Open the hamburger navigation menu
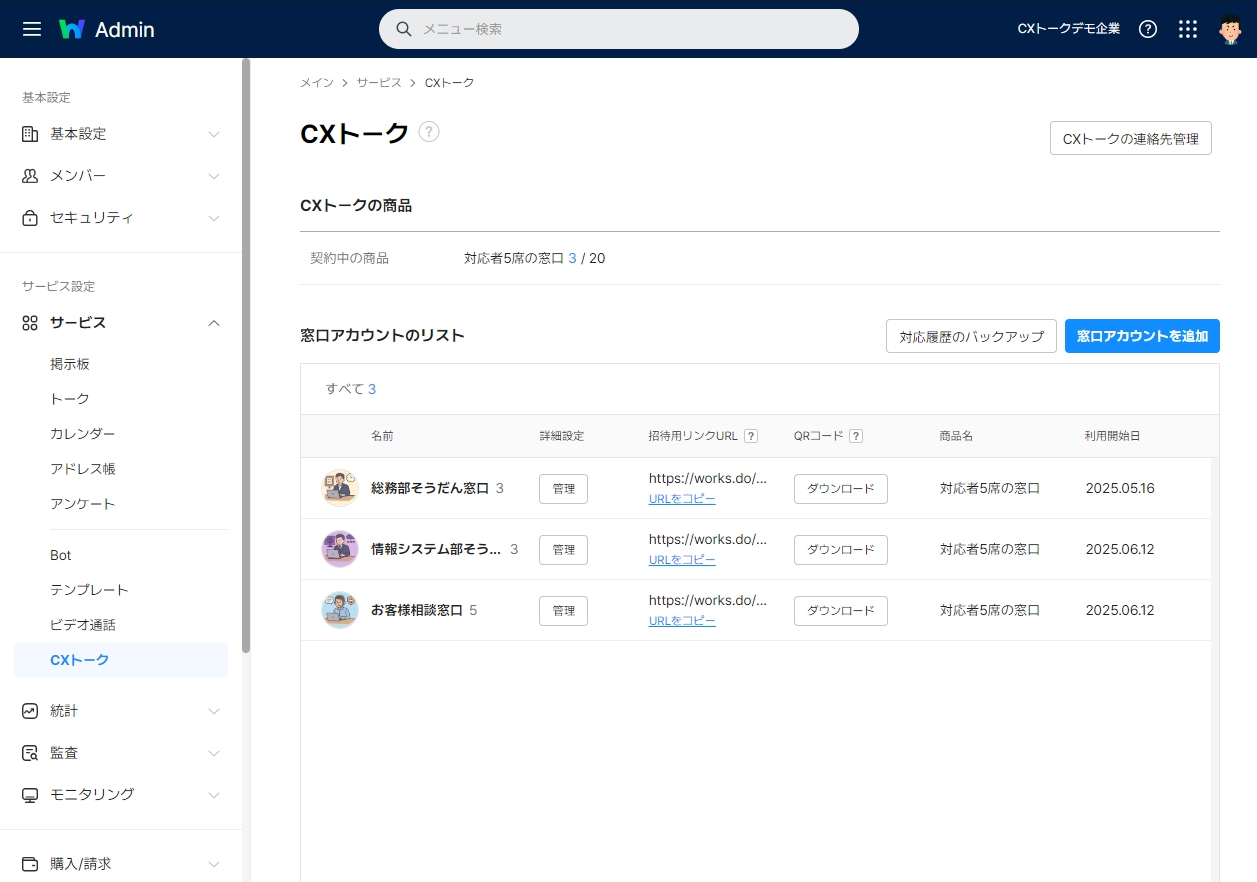This screenshot has height=882, width=1257. tap(32, 29)
